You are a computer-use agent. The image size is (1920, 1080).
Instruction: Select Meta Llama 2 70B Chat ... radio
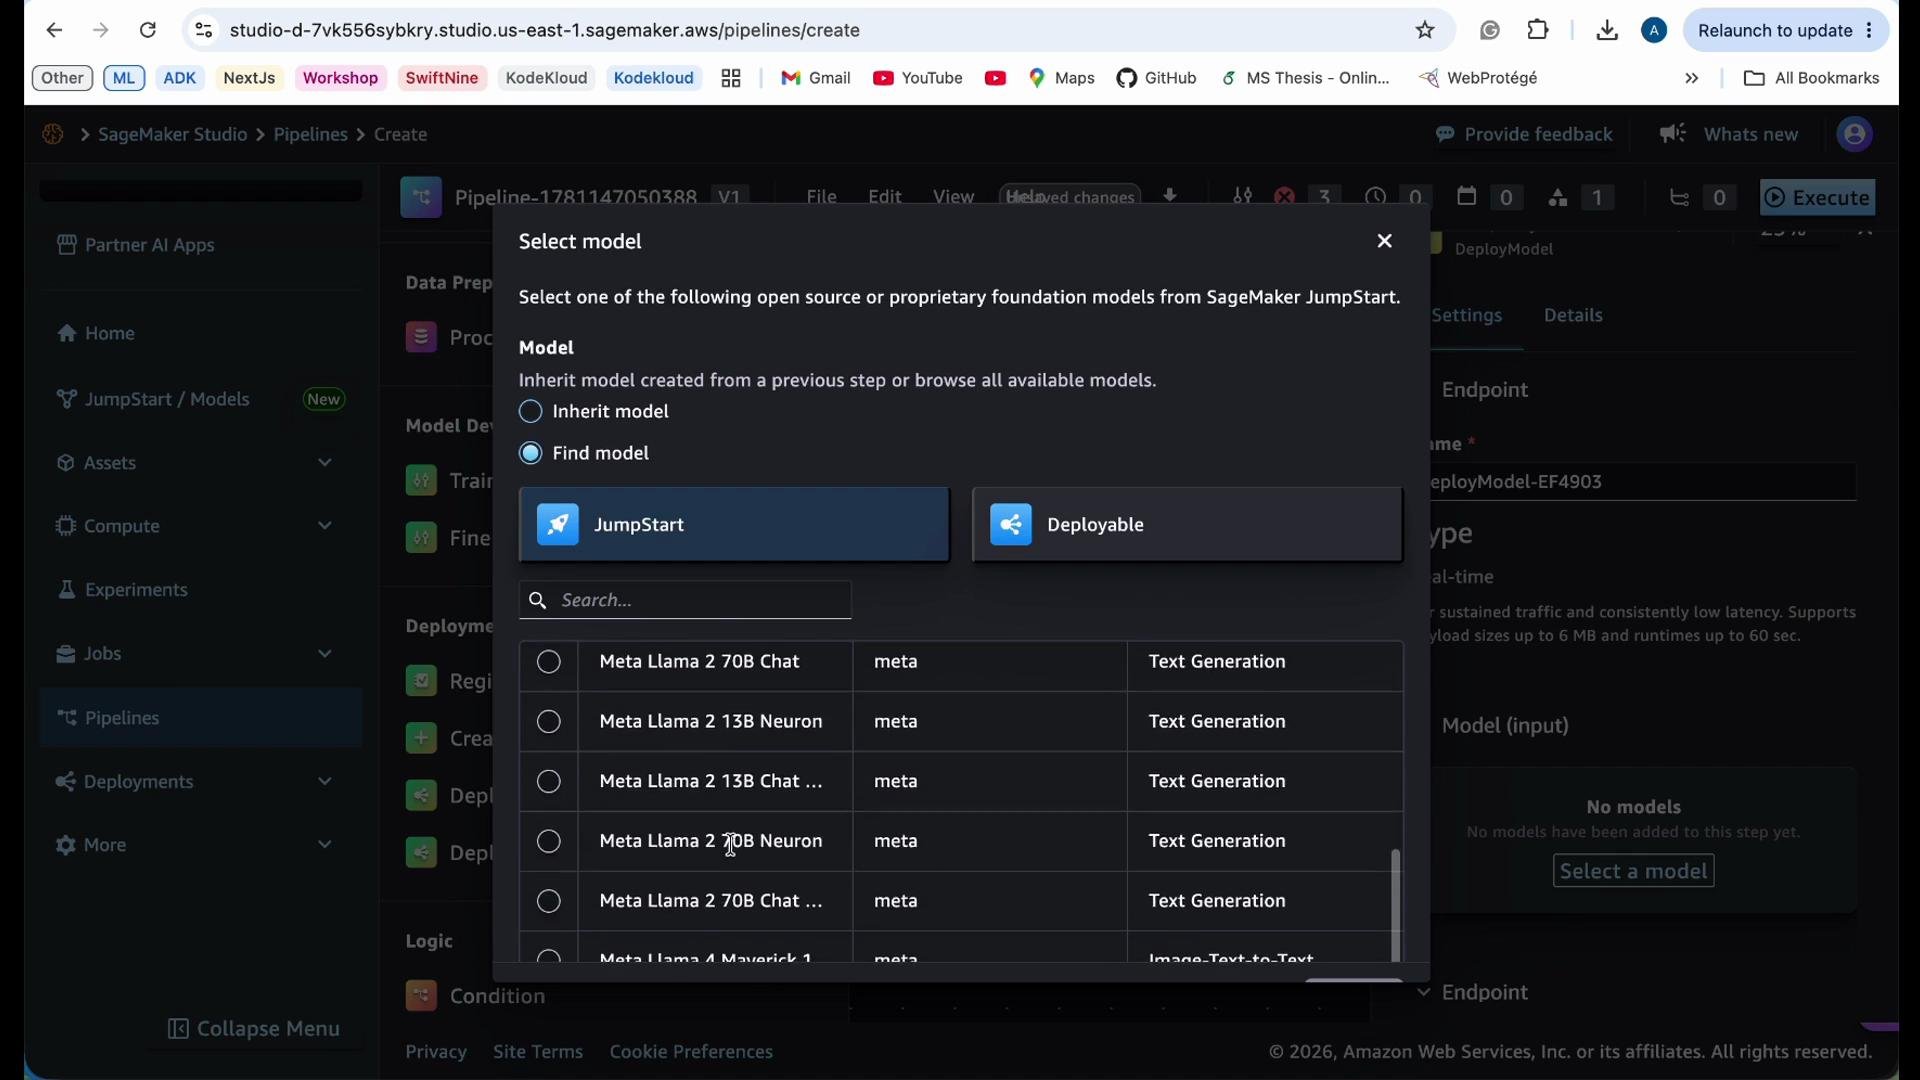coord(549,902)
